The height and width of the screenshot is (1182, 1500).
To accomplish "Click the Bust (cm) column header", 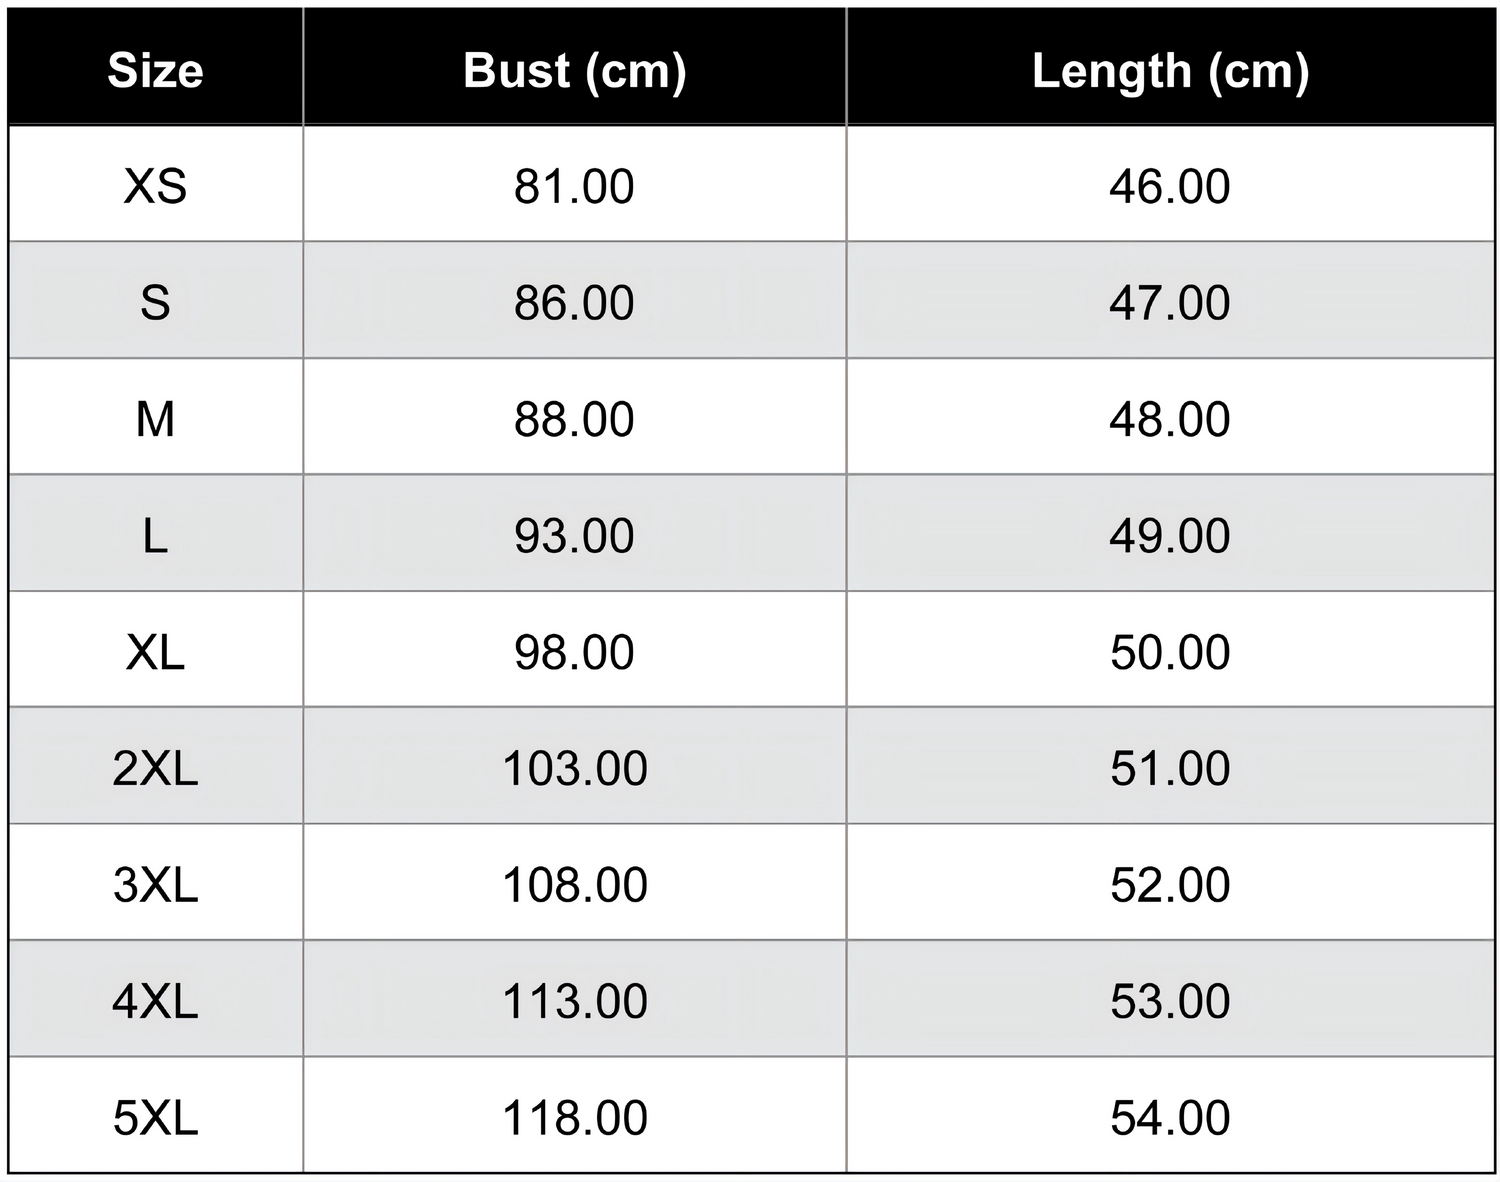I will click(x=575, y=71).
